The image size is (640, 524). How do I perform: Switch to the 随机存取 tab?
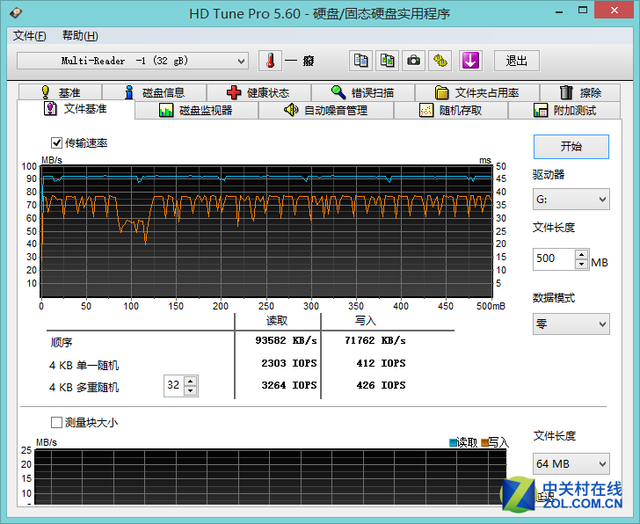click(x=451, y=110)
